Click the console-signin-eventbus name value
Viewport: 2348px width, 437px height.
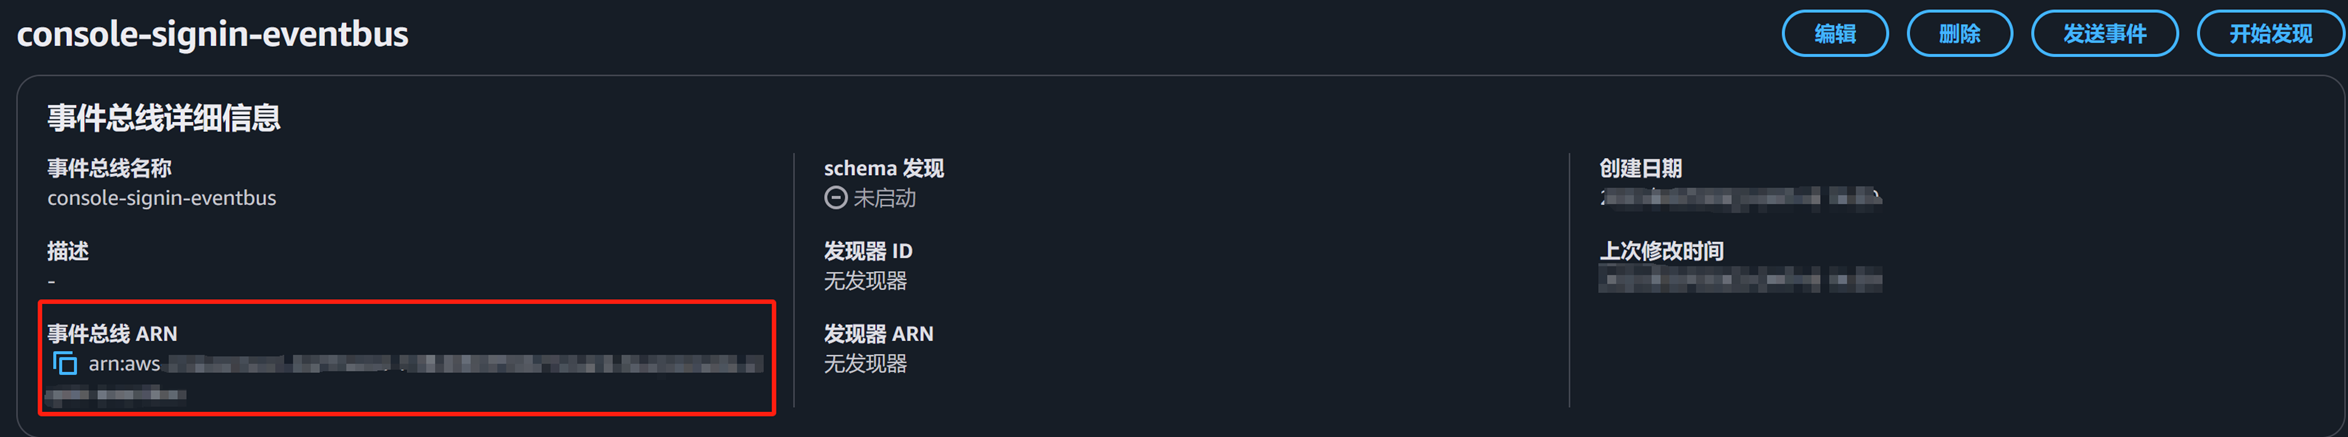click(161, 198)
